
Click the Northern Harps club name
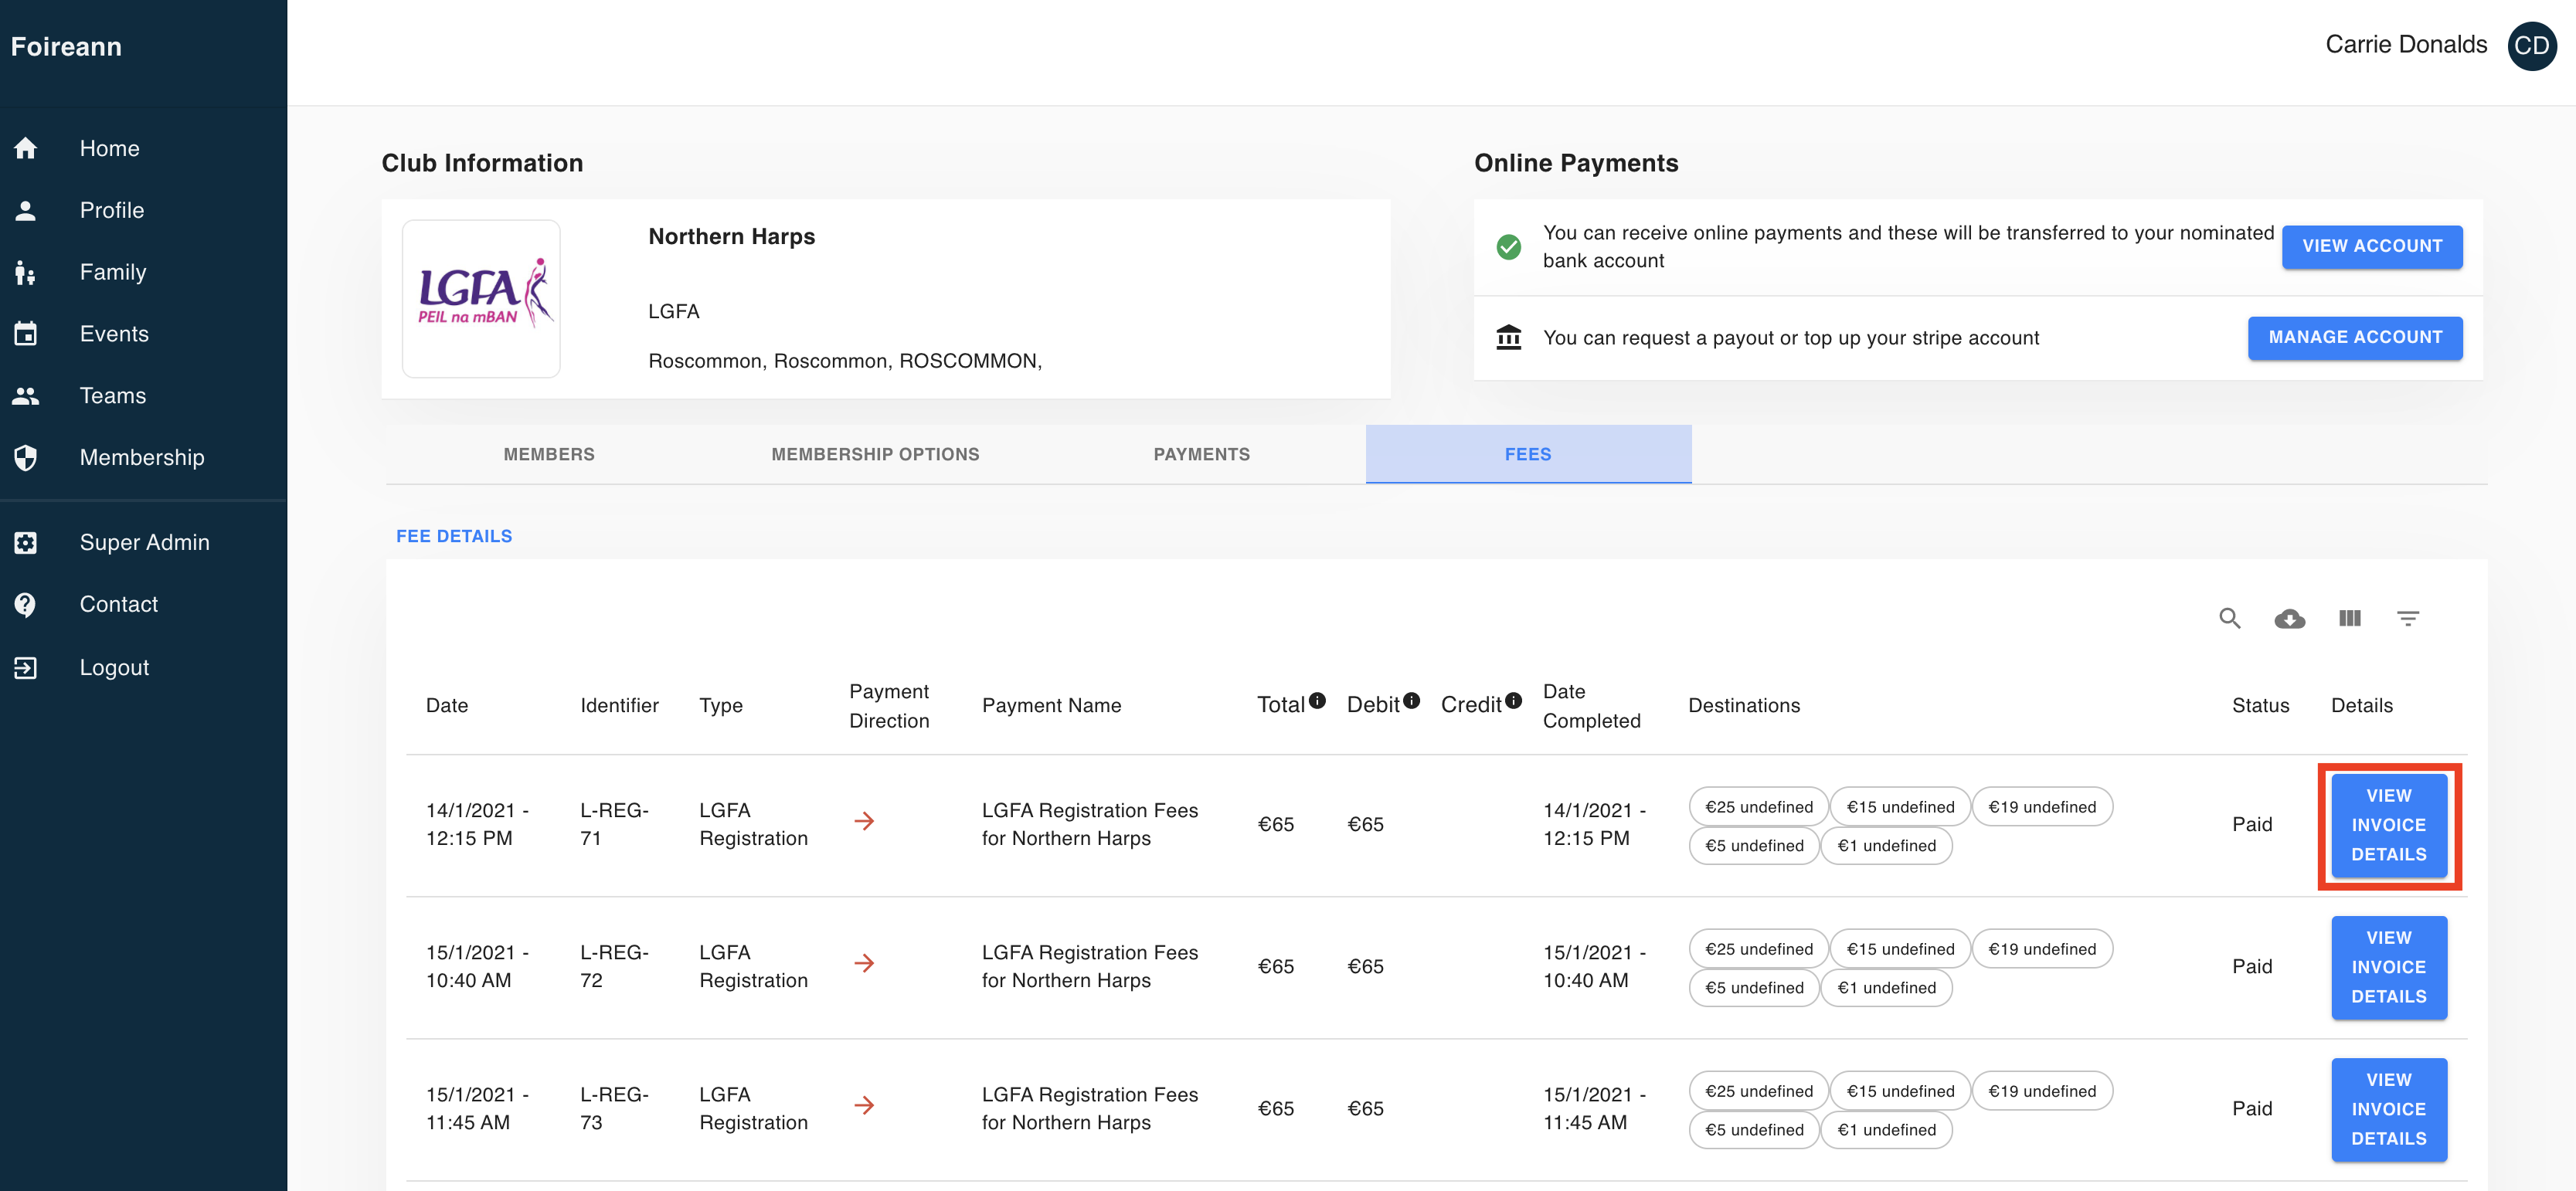point(731,237)
